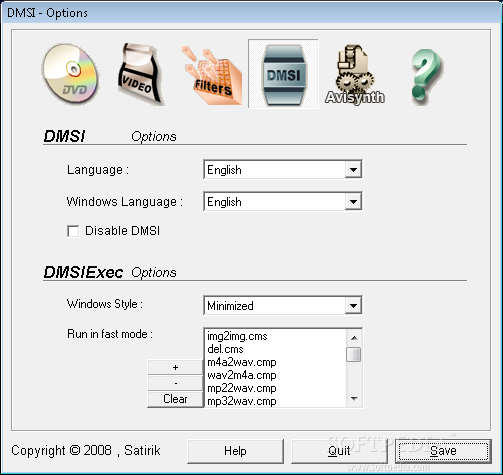Screen dimensions: 503x475
Task: Expand the Windows Language dropdown
Action: point(353,202)
